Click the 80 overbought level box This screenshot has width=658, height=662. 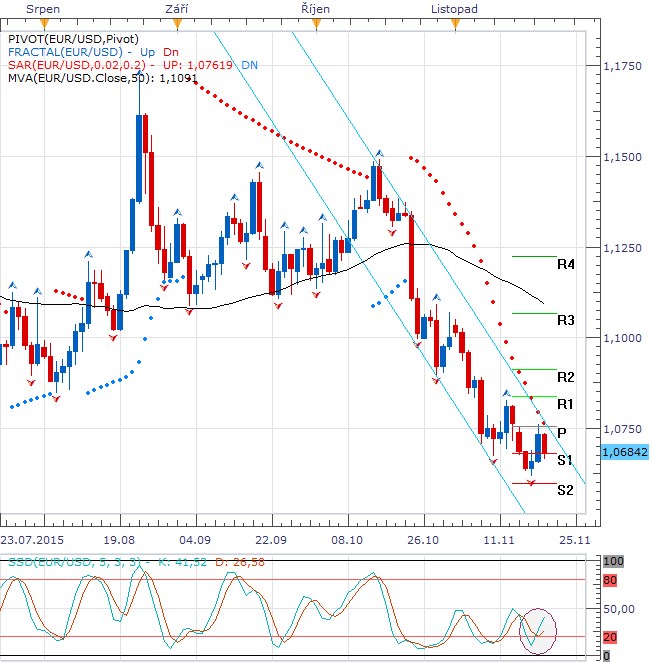point(610,579)
